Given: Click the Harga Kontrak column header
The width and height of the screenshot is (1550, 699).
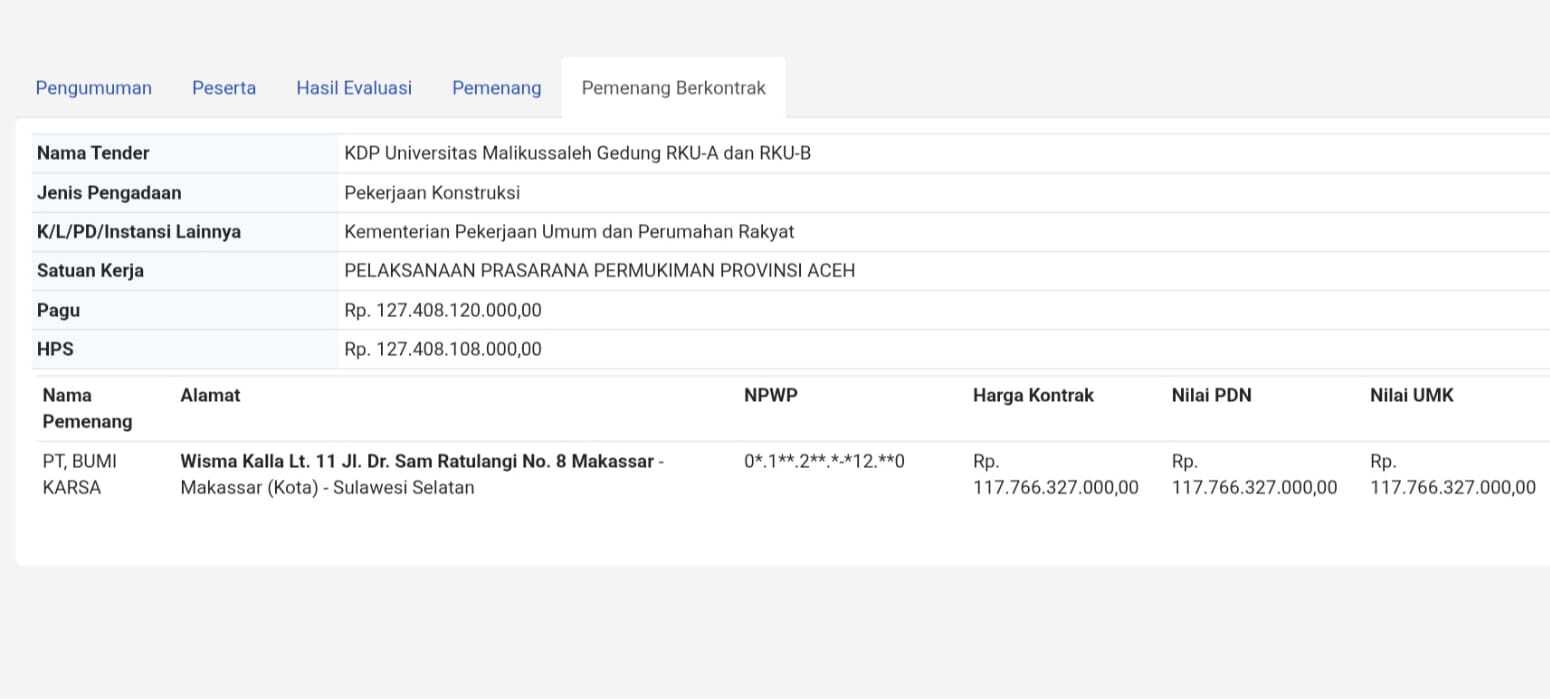Looking at the screenshot, I should pos(1033,395).
